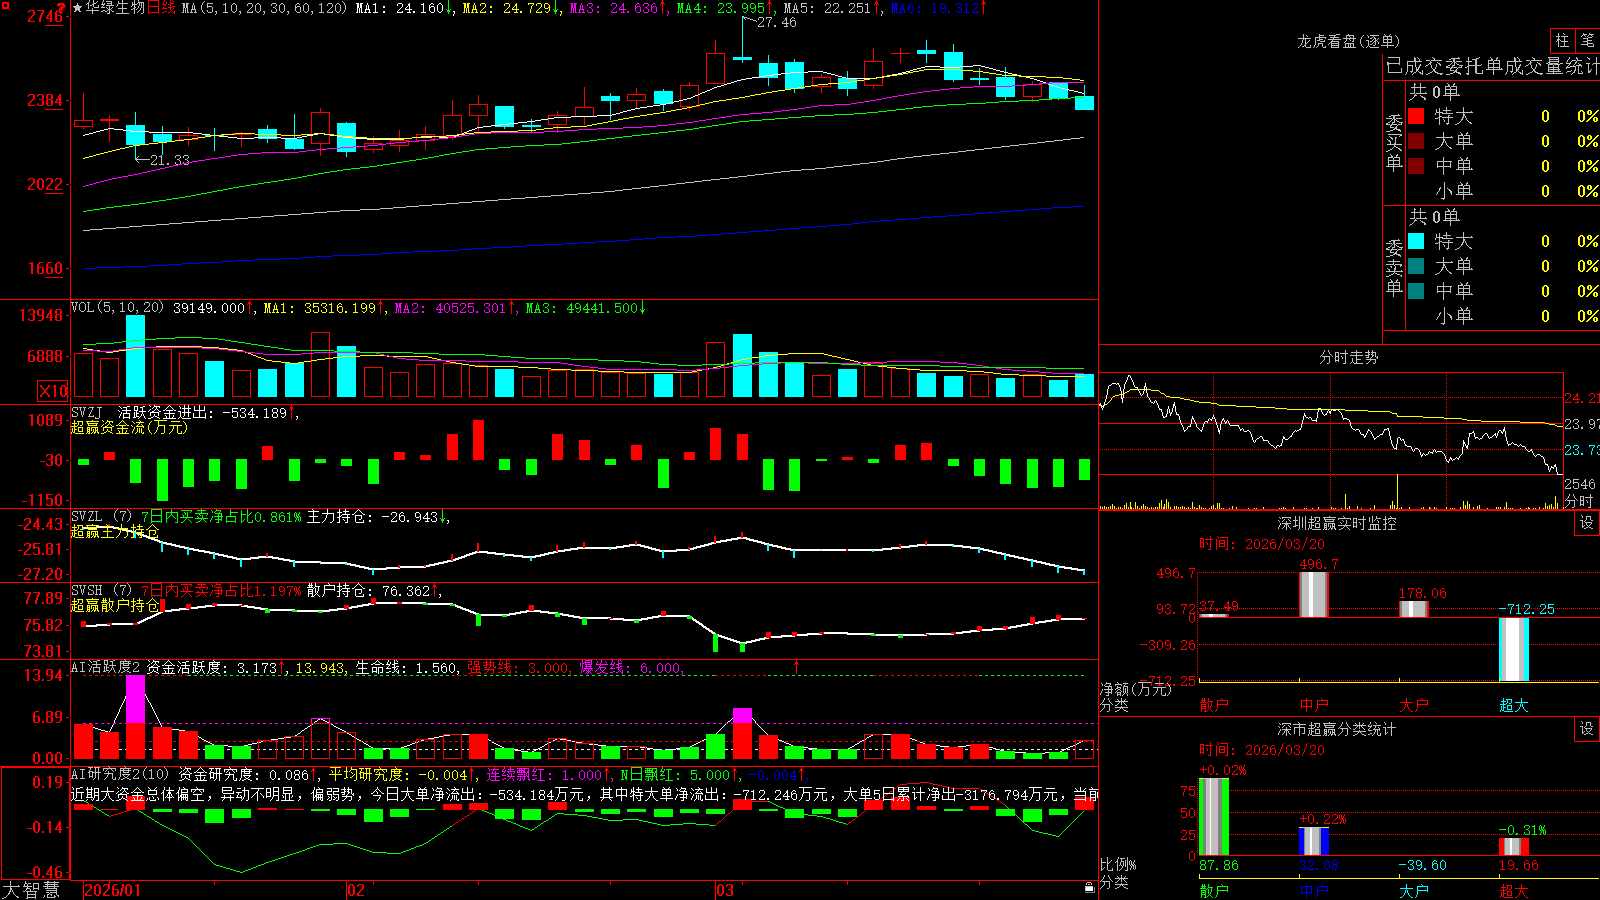The width and height of the screenshot is (1600, 900).
Task: Click the 496.7 中户 bar in realtime monitor
Action: pyautogui.click(x=1313, y=595)
